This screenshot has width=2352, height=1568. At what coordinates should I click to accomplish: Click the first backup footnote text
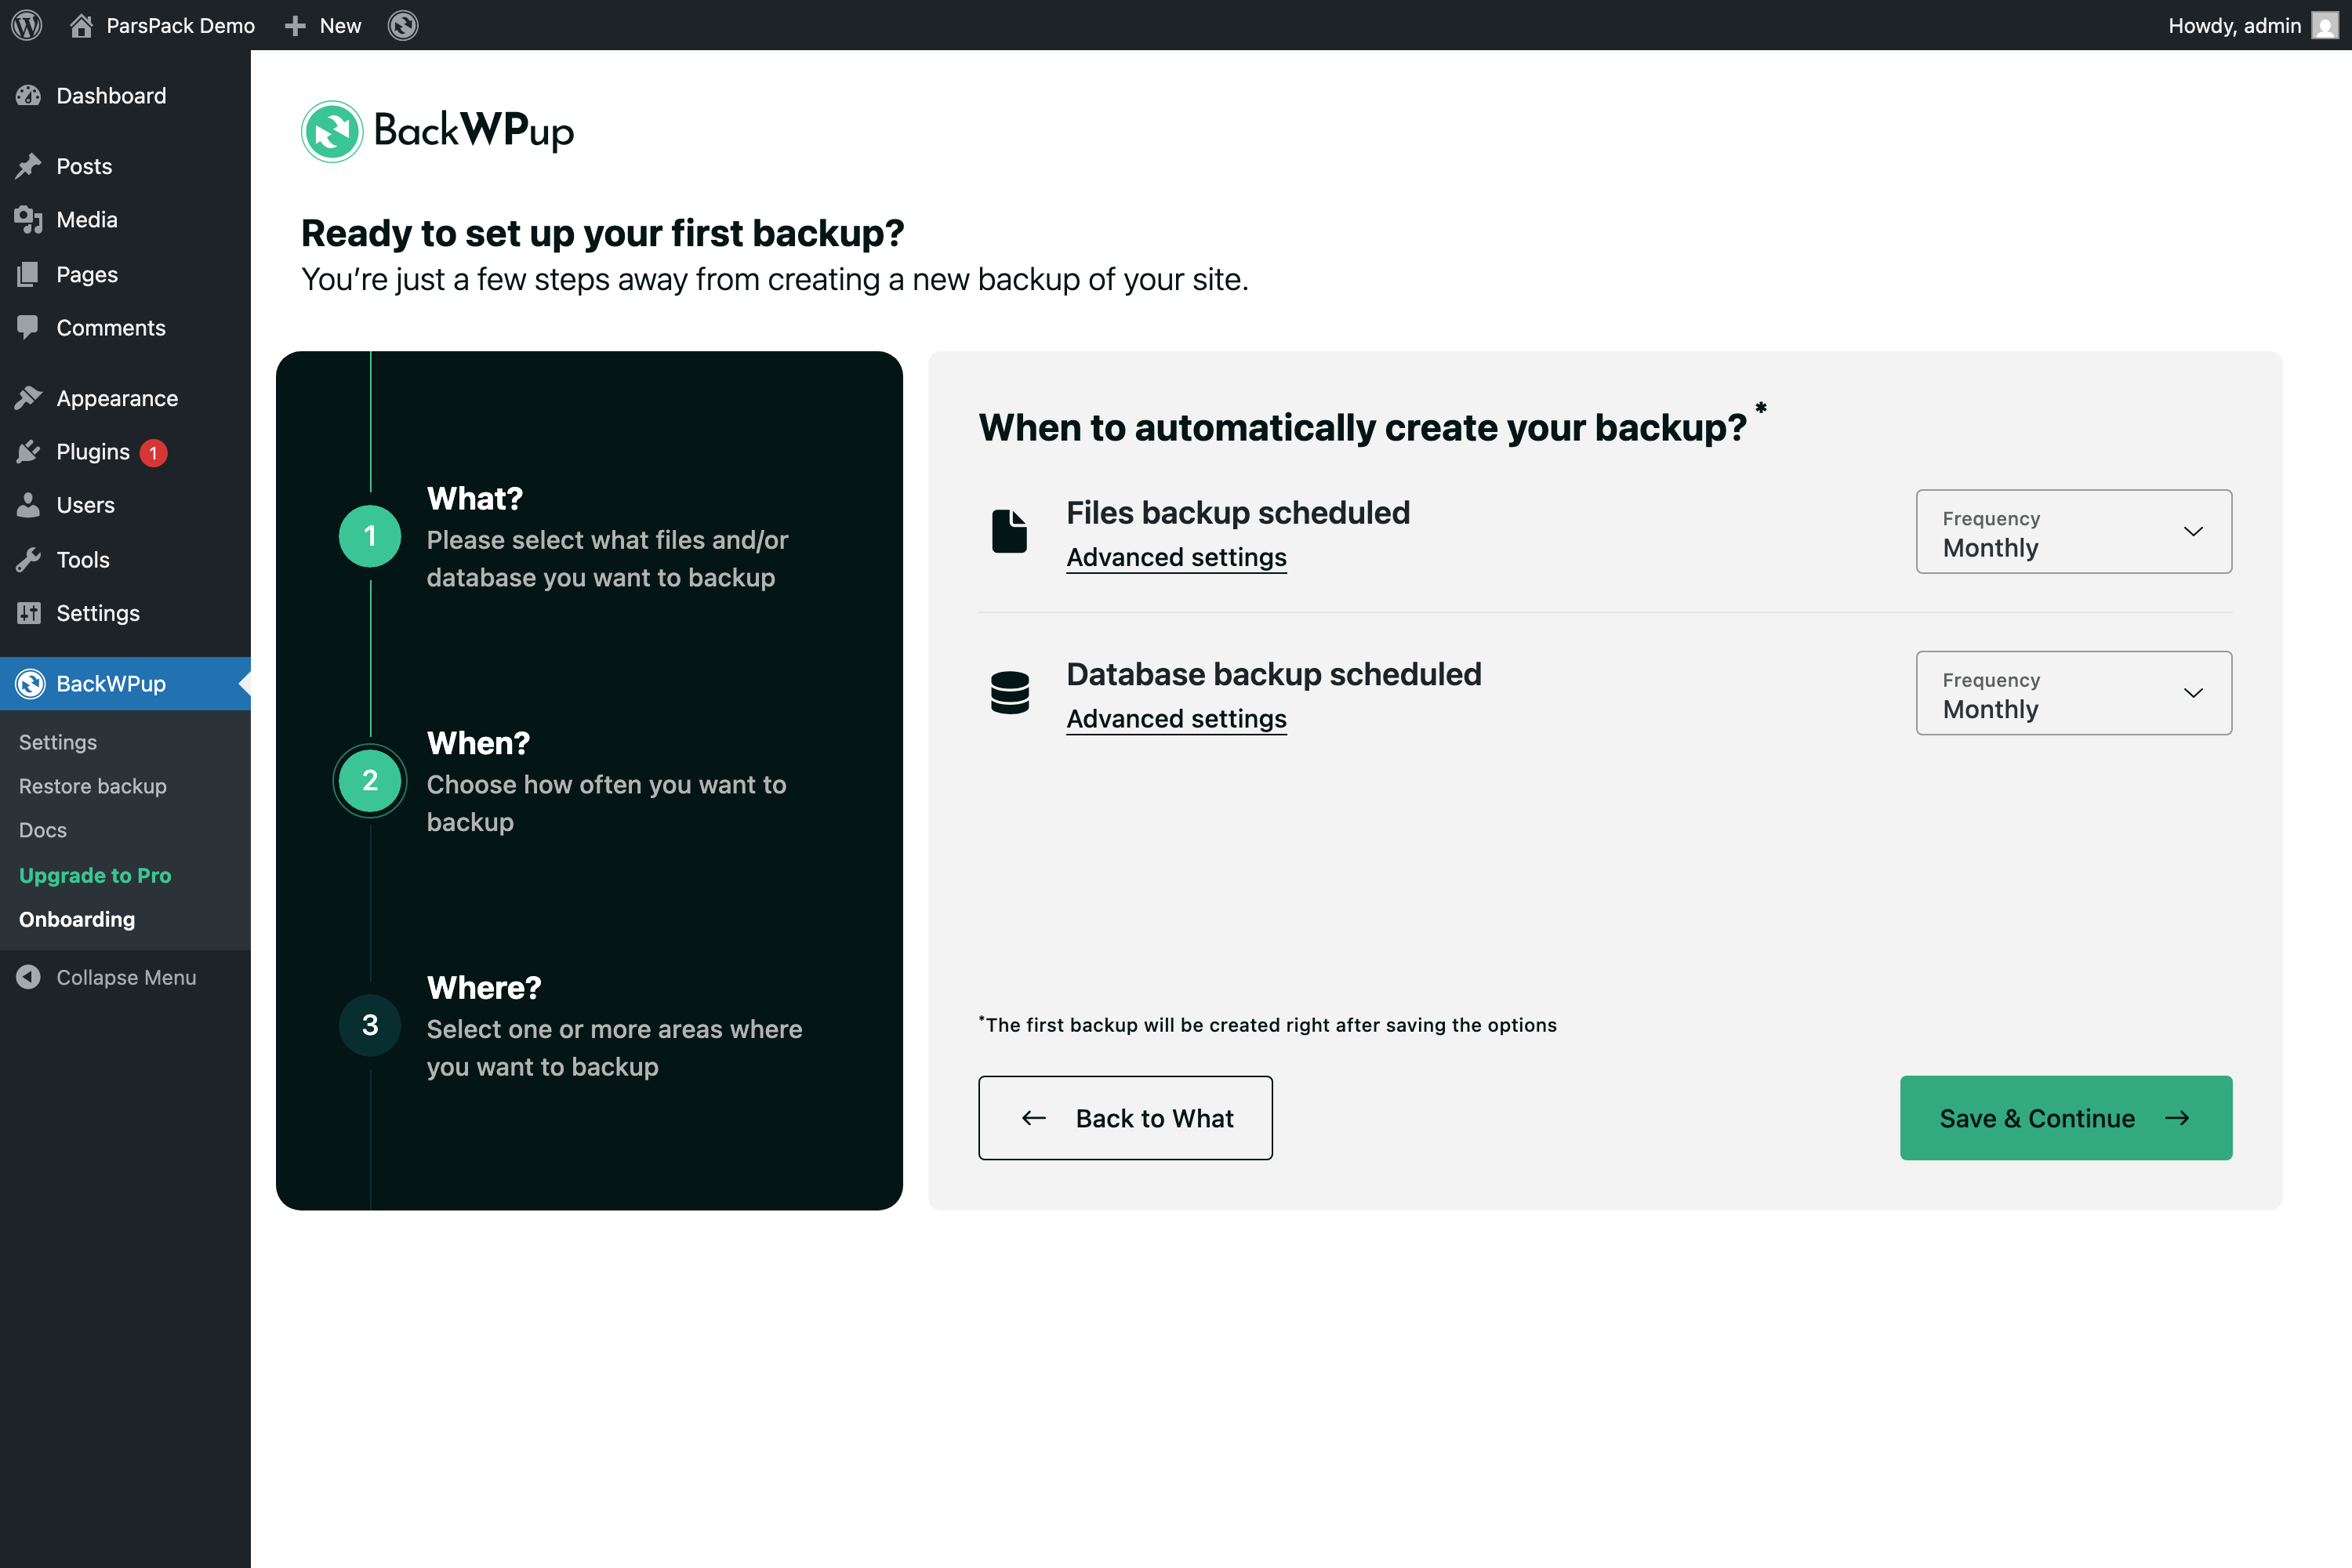[x=1268, y=1025]
